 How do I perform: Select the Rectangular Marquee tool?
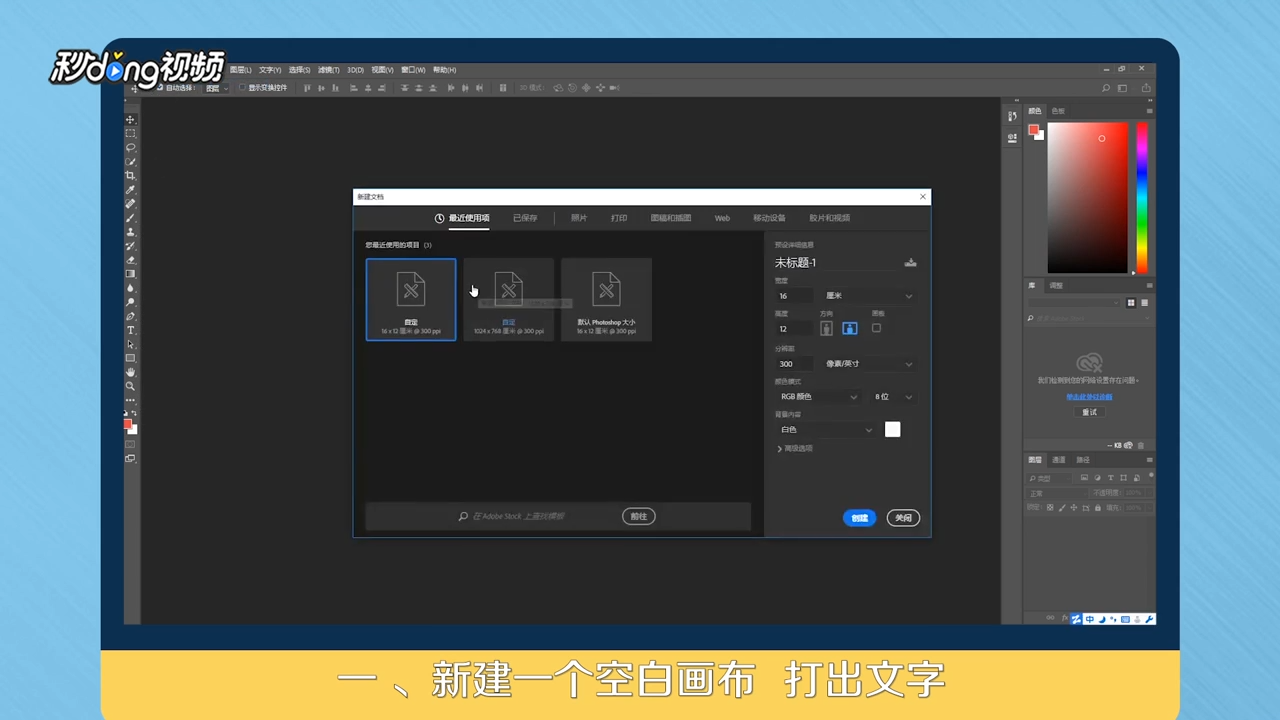click(130, 133)
